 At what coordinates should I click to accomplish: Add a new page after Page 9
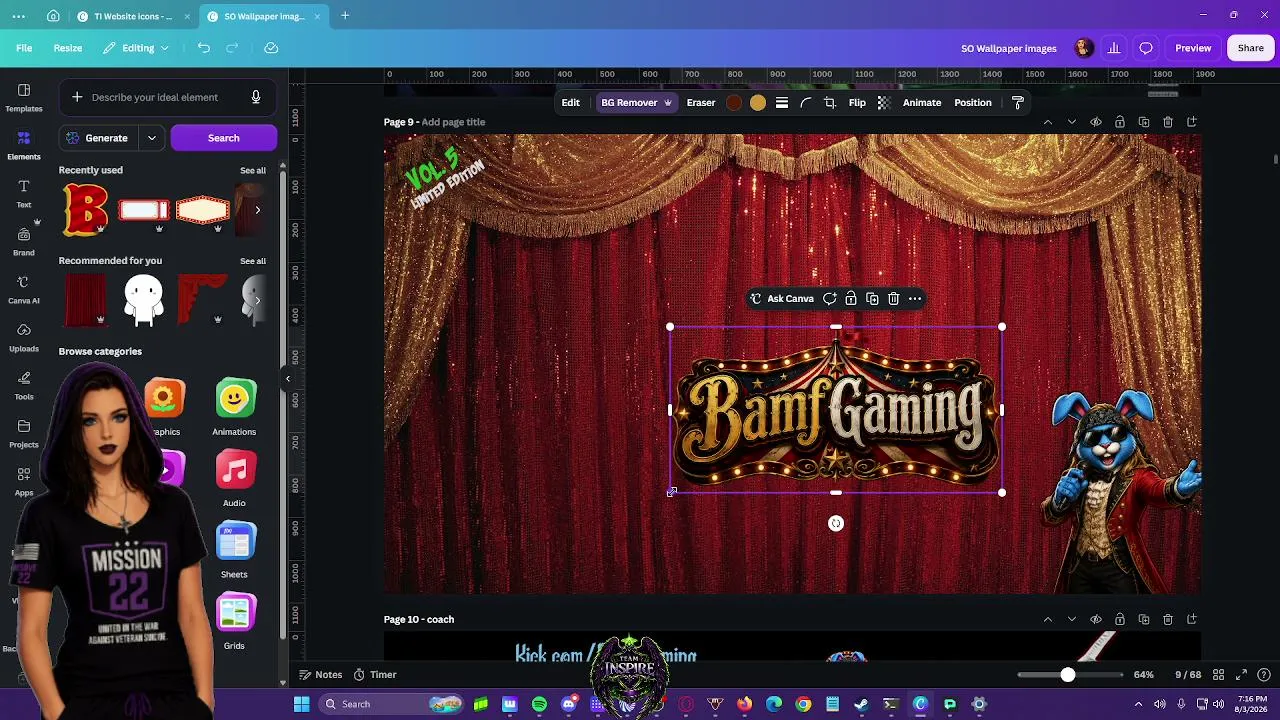coord(1192,122)
